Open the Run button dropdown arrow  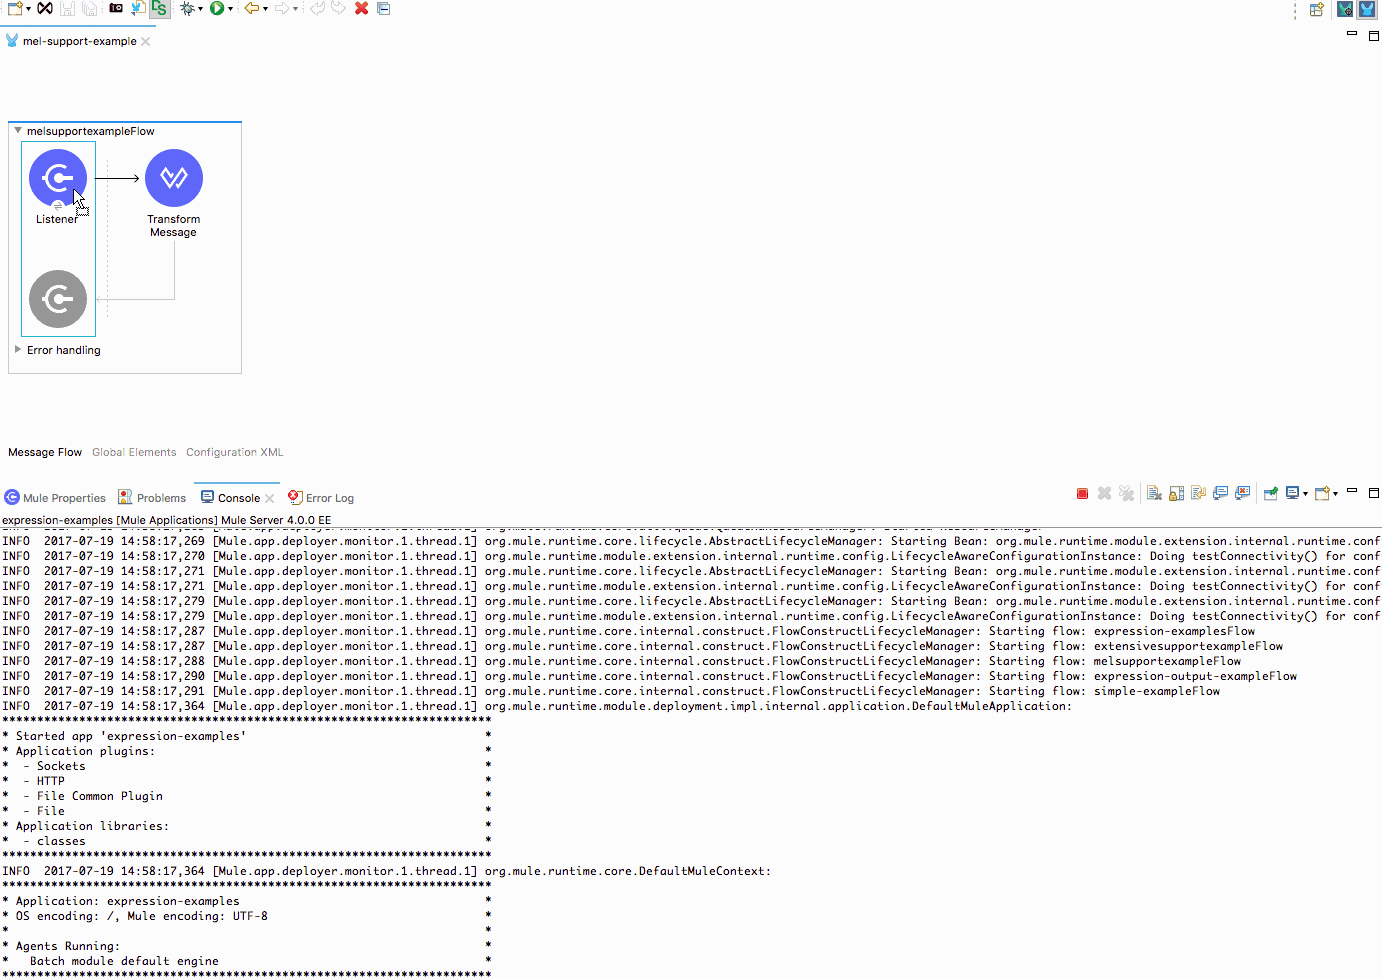pos(230,9)
